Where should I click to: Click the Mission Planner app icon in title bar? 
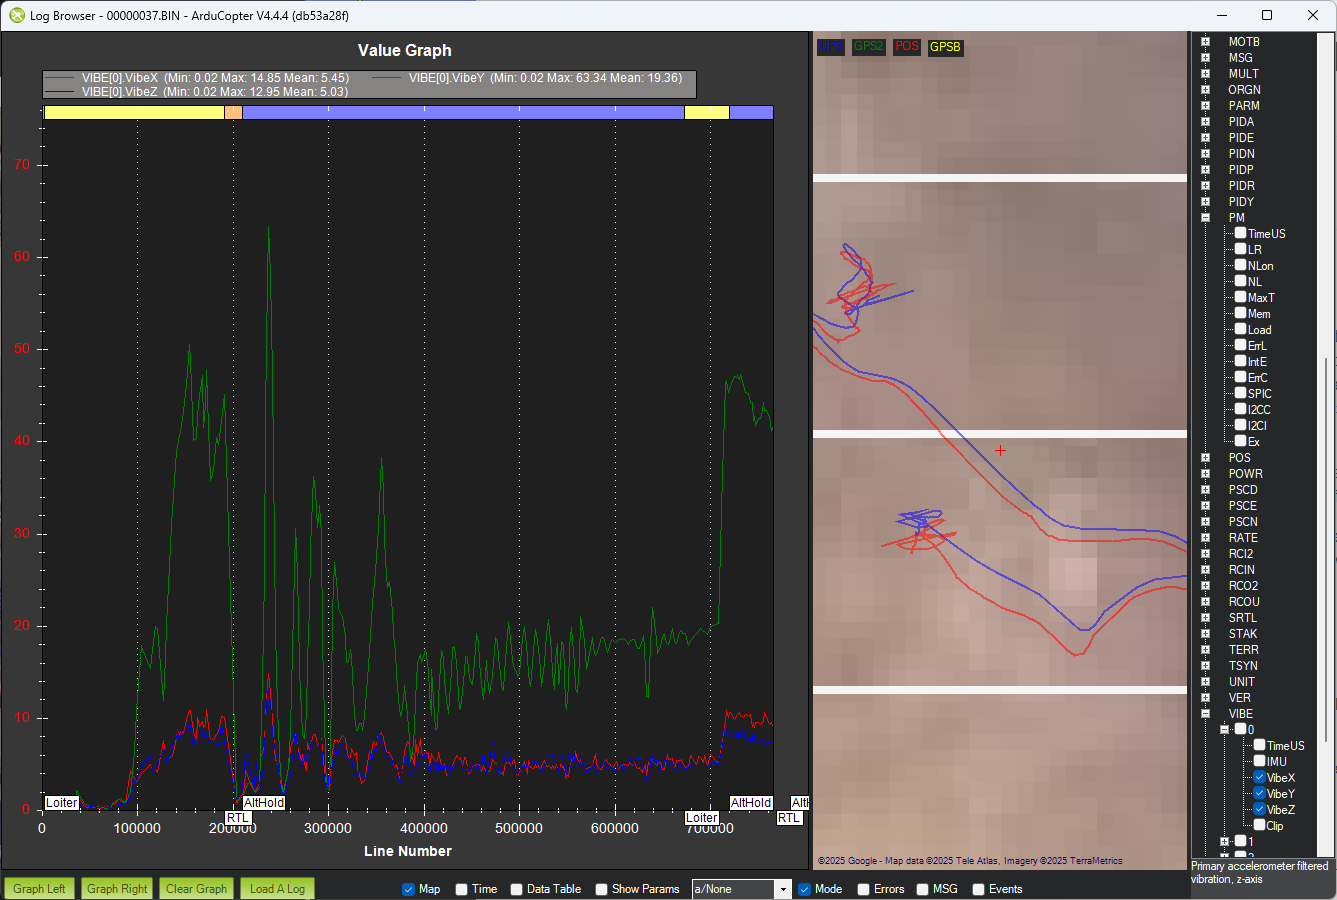(x=16, y=15)
